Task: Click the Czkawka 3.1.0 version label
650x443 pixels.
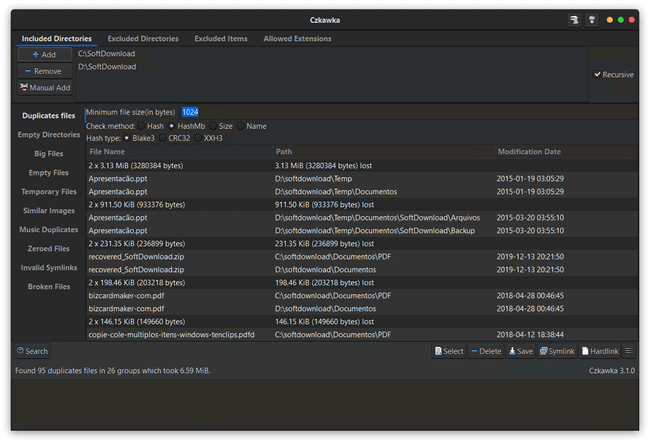Action: (x=611, y=370)
